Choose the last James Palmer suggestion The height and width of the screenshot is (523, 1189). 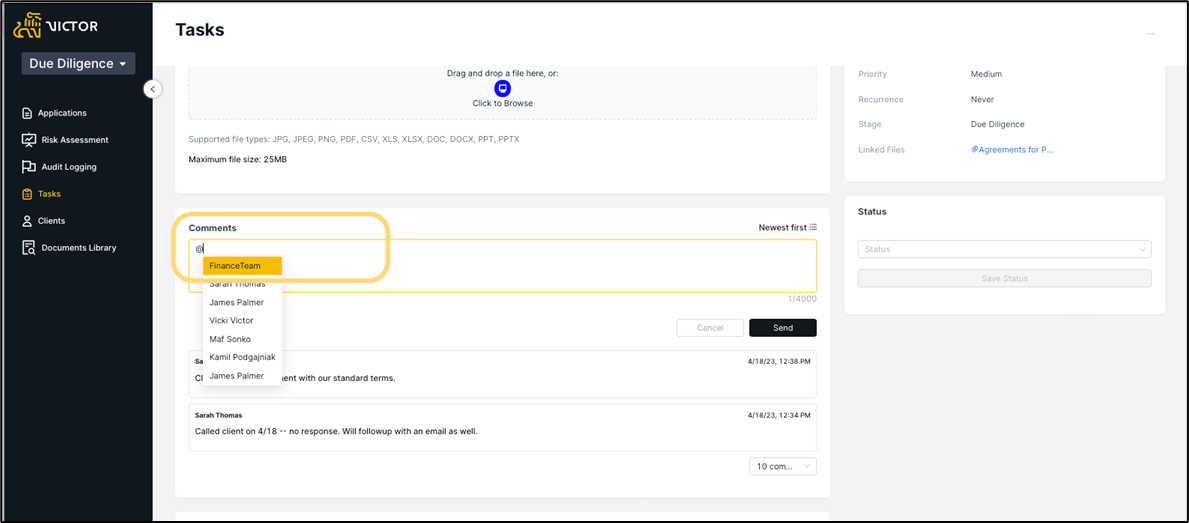pyautogui.click(x=243, y=375)
